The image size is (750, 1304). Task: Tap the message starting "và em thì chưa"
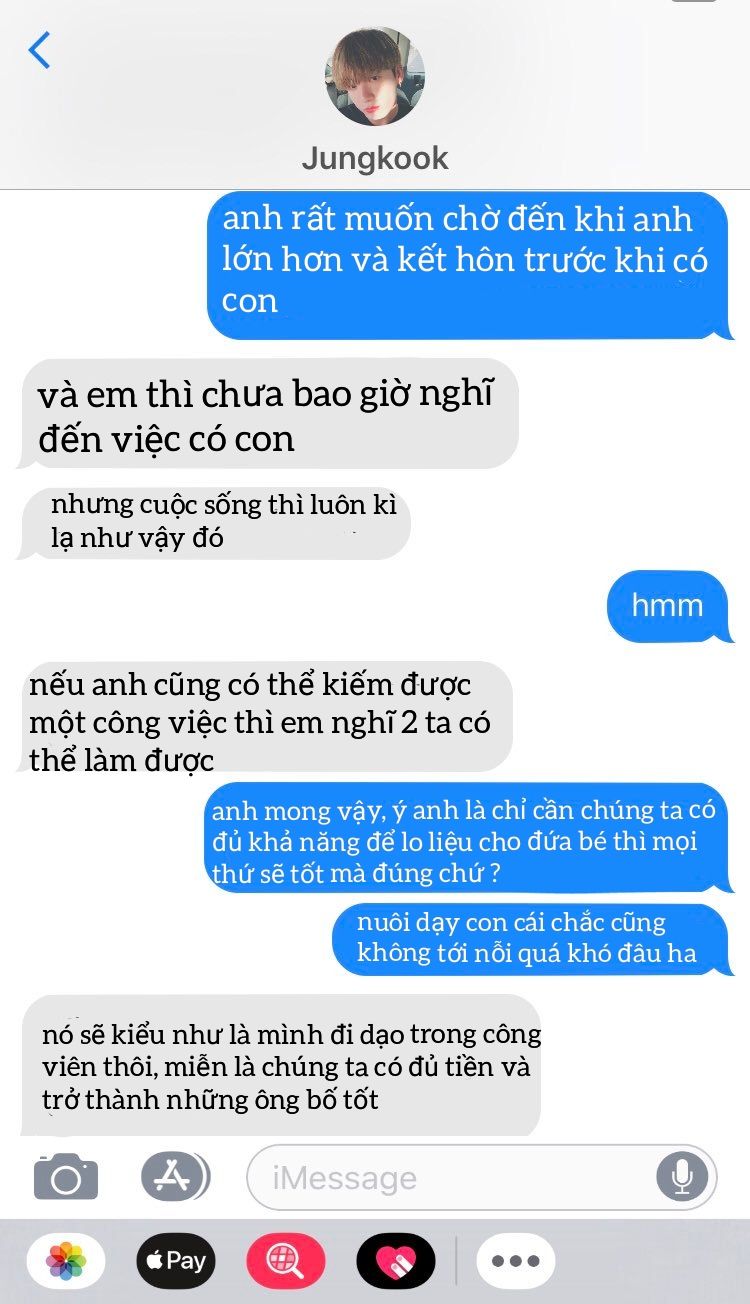[267, 414]
